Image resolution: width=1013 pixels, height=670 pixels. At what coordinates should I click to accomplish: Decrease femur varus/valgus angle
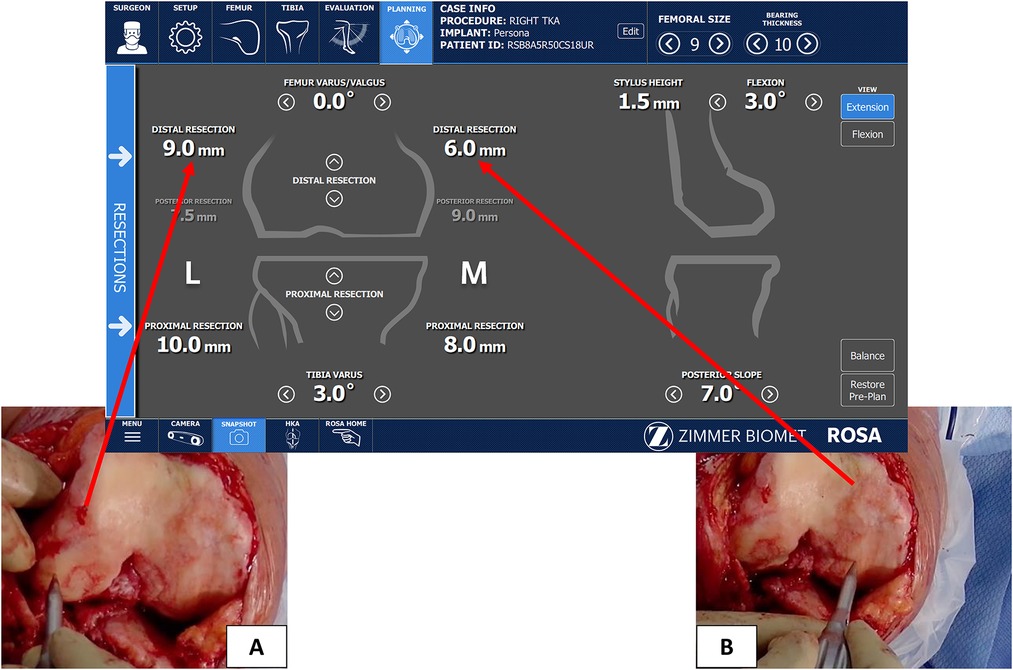pyautogui.click(x=286, y=102)
